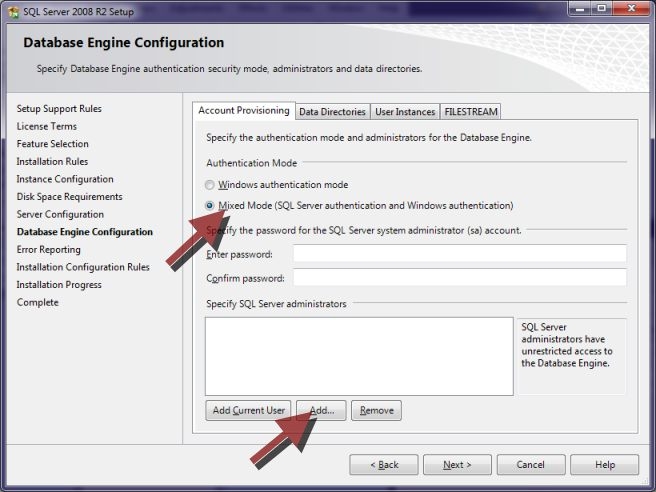This screenshot has width=656, height=492.
Task: Select the Installation Rules step
Action: pos(52,161)
